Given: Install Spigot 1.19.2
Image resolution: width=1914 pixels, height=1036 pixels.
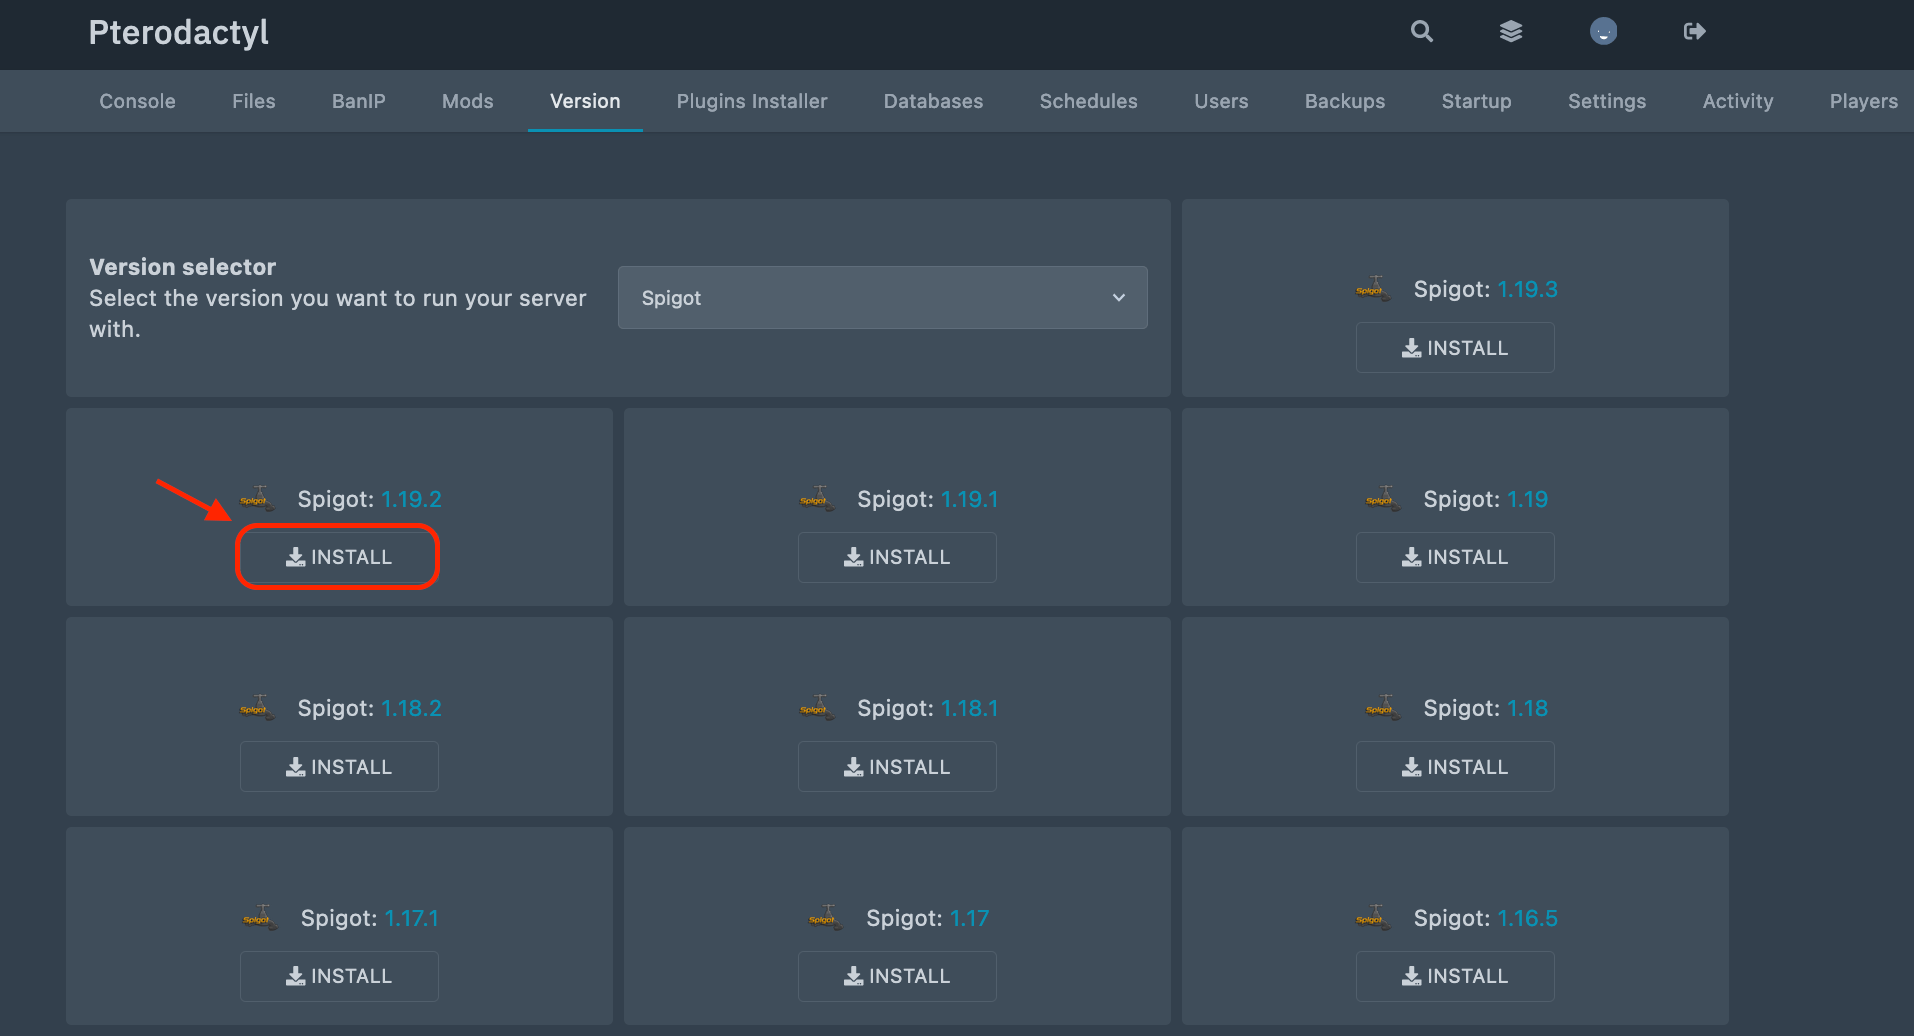Looking at the screenshot, I should click(x=339, y=557).
